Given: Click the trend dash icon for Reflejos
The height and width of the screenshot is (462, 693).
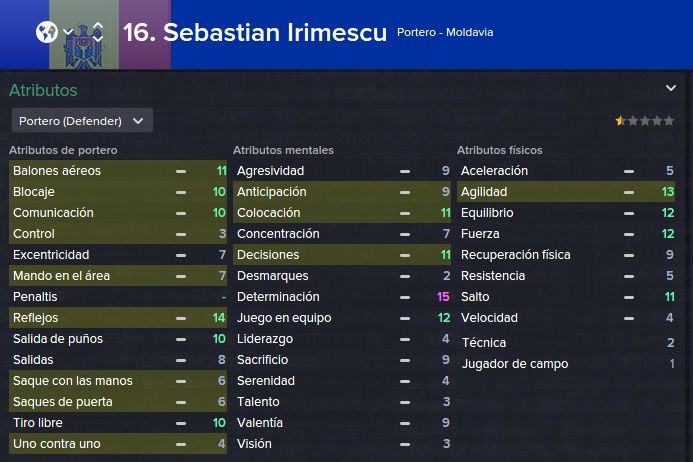Looking at the screenshot, I should 181,318.
